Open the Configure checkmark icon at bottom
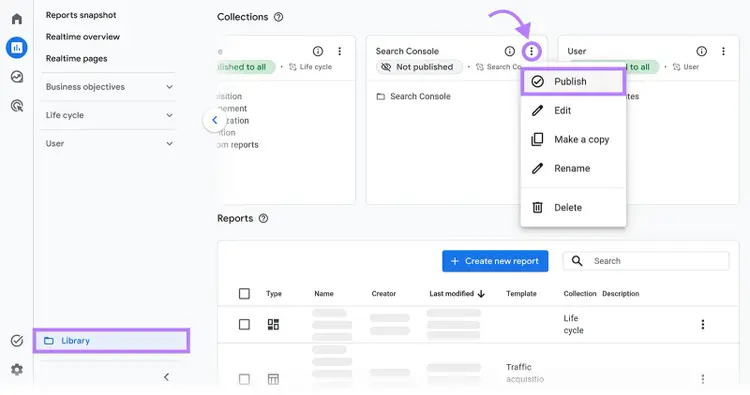 [x=17, y=340]
